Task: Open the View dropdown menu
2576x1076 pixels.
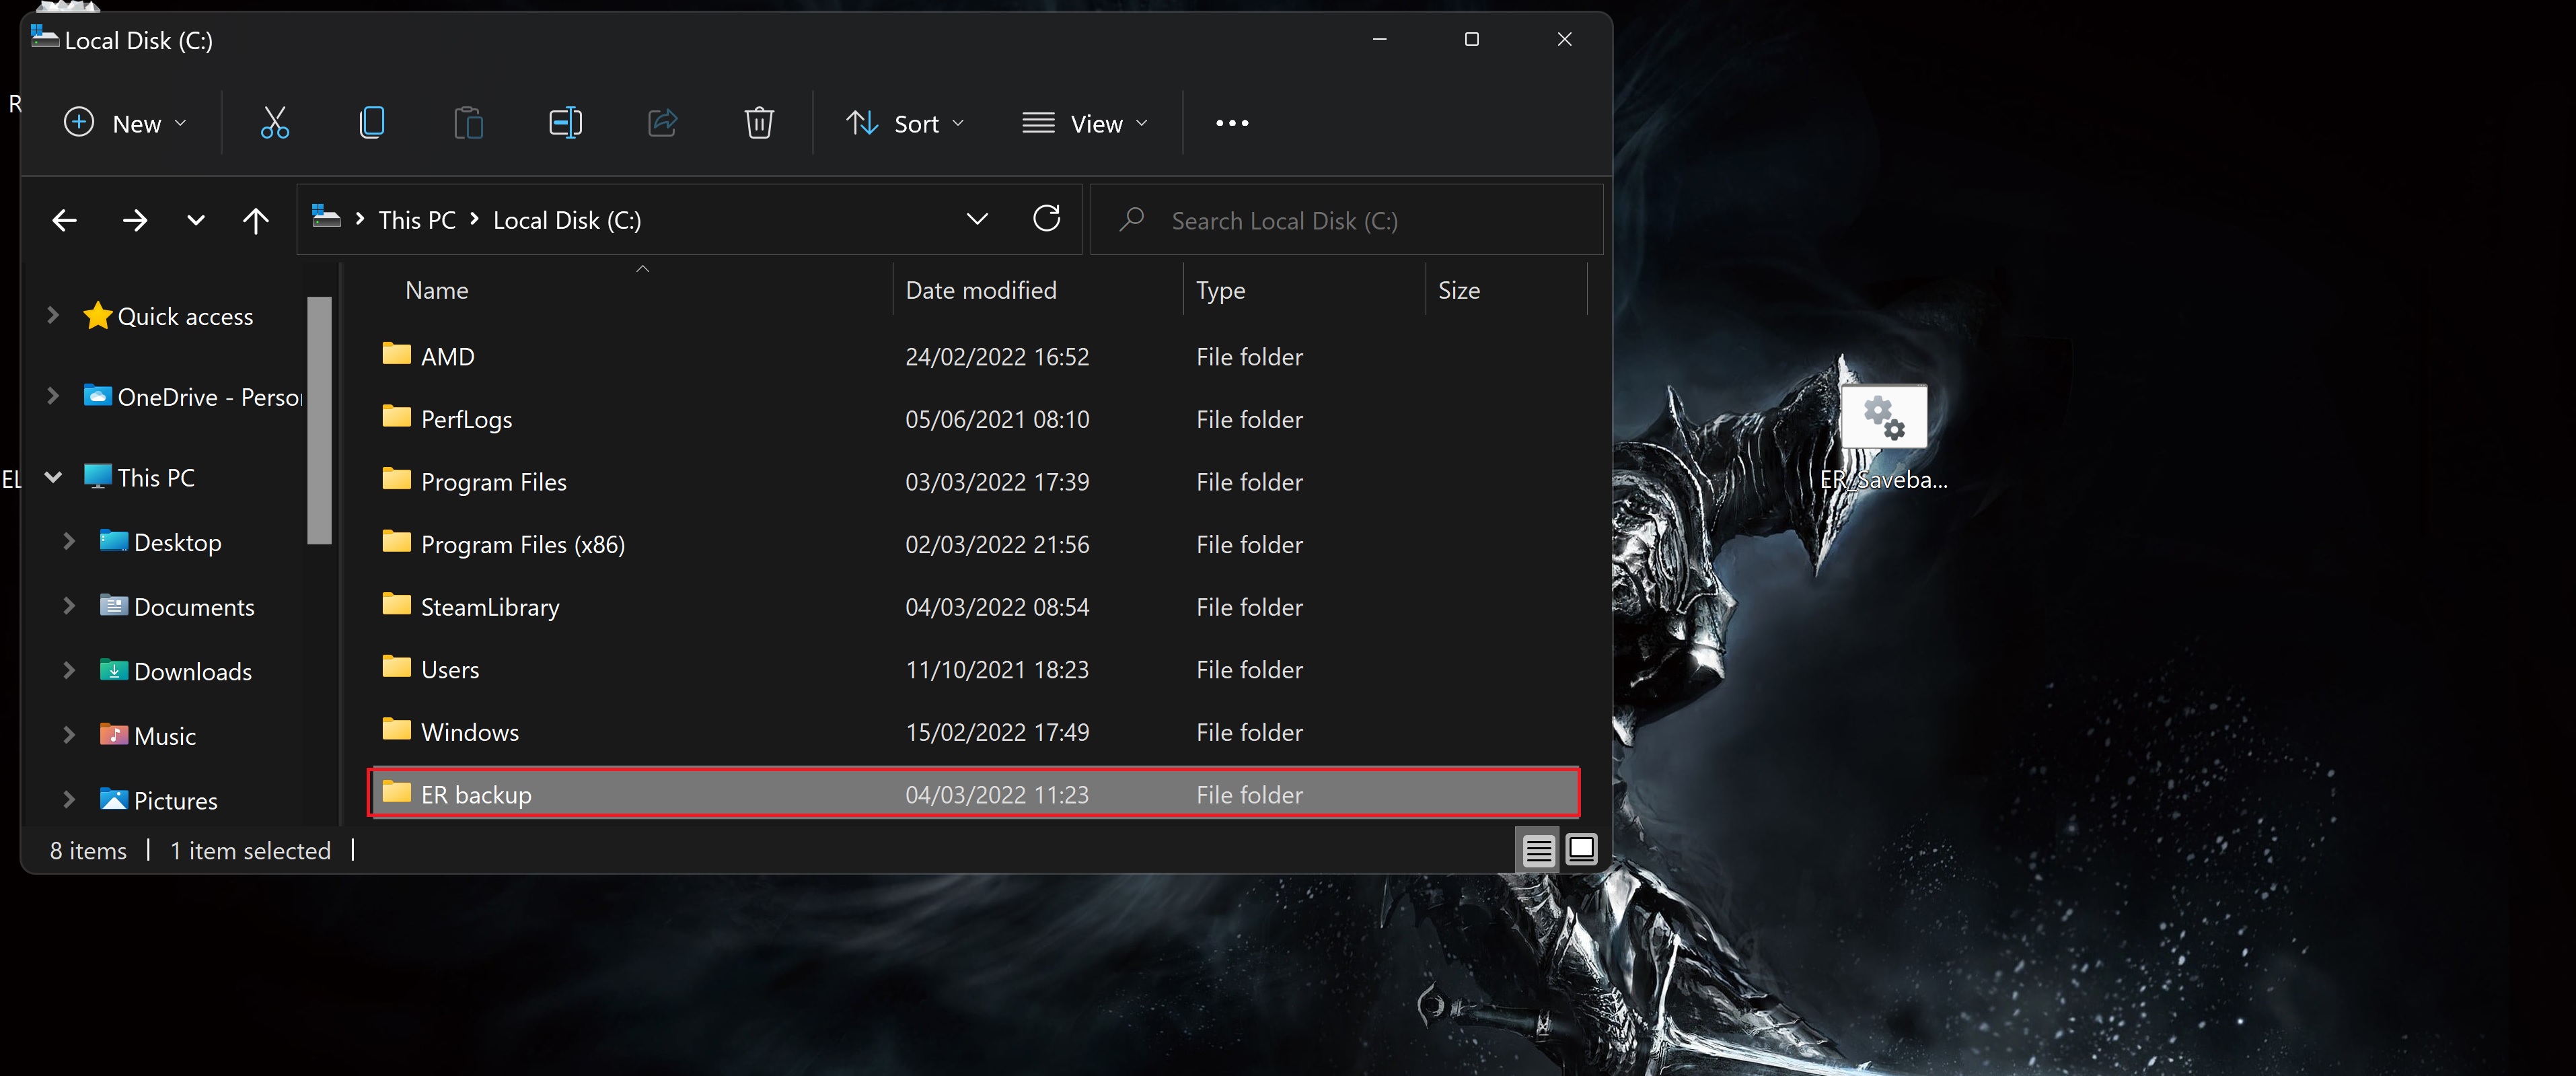Action: pyautogui.click(x=1084, y=123)
